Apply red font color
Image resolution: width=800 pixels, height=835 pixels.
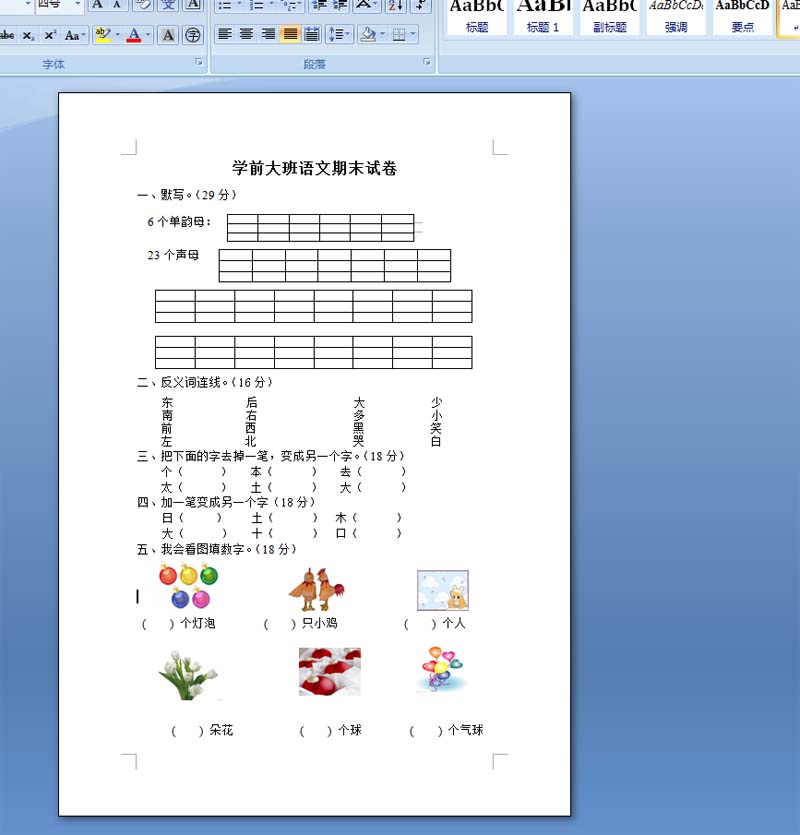tap(134, 35)
